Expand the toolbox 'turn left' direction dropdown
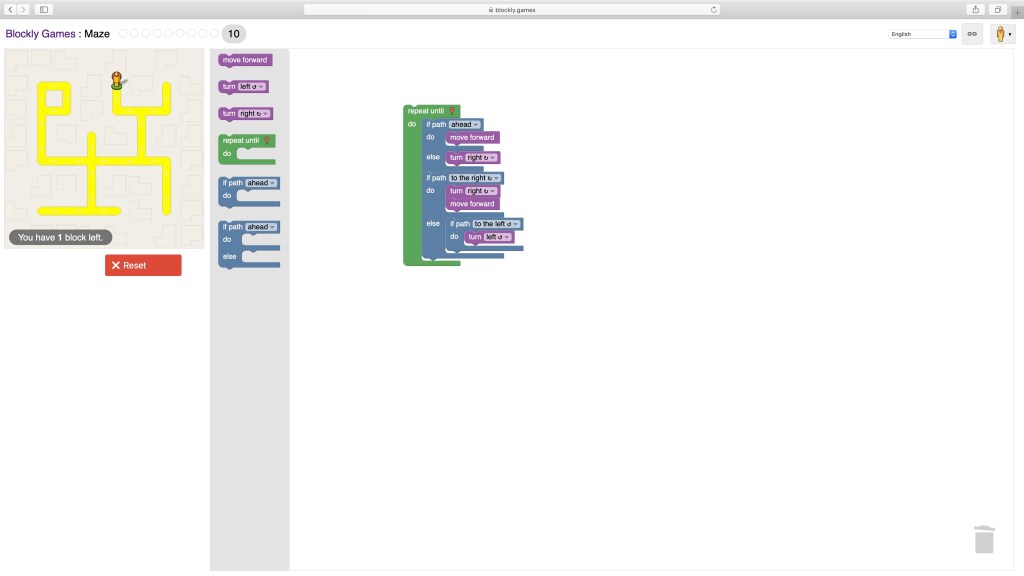 click(253, 87)
